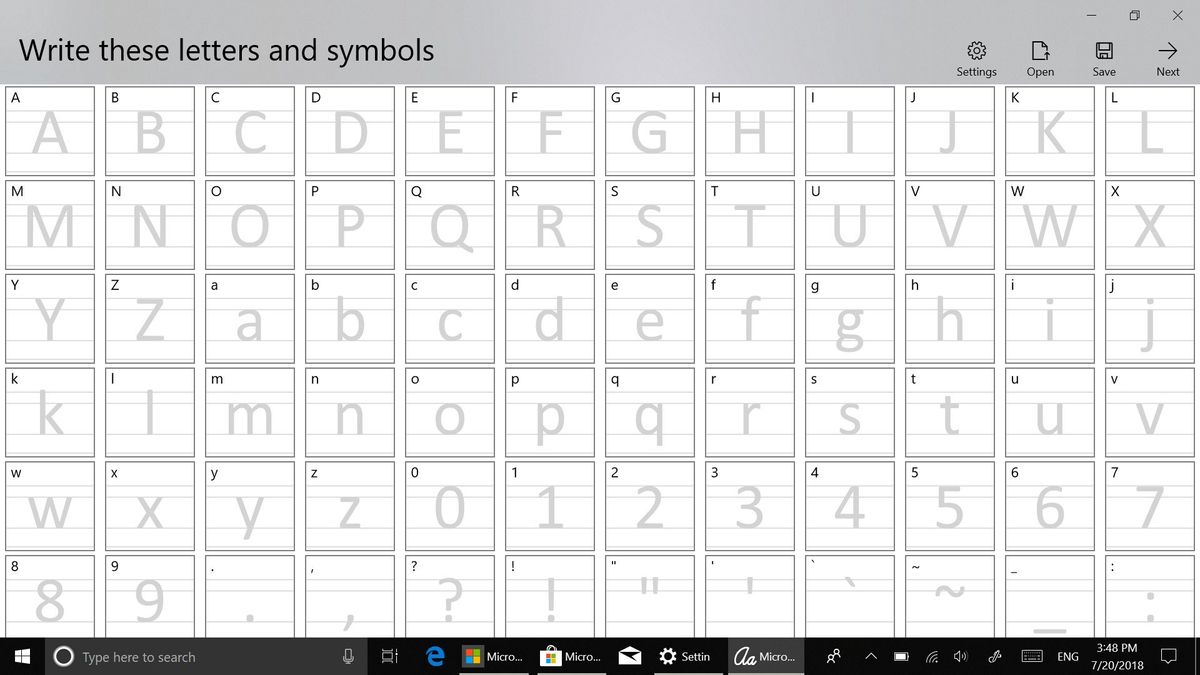Click the search bar microphone icon
The height and width of the screenshot is (675, 1200).
347,657
